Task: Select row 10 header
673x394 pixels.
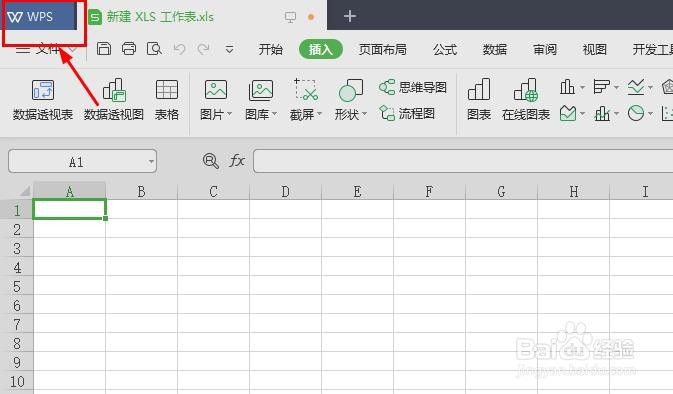Action: coord(17,381)
